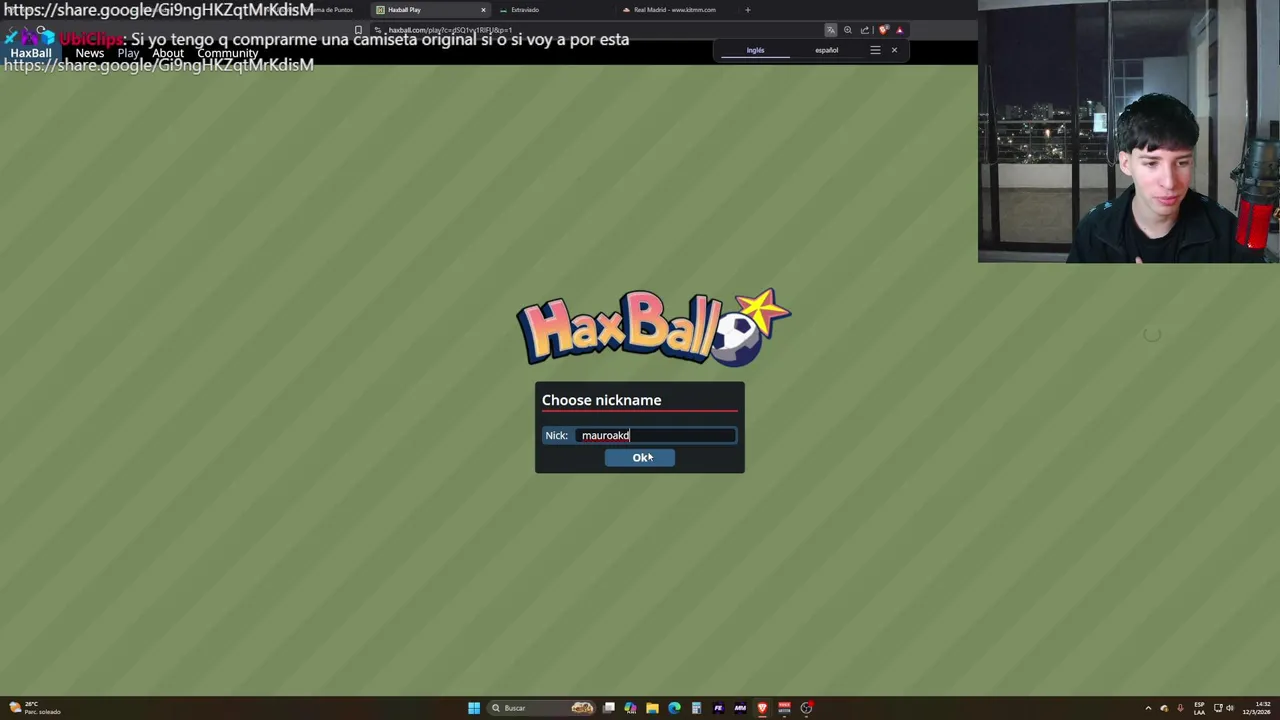Click the ESP LAA language indicator
This screenshot has height=720, width=1280.
click(1199, 708)
